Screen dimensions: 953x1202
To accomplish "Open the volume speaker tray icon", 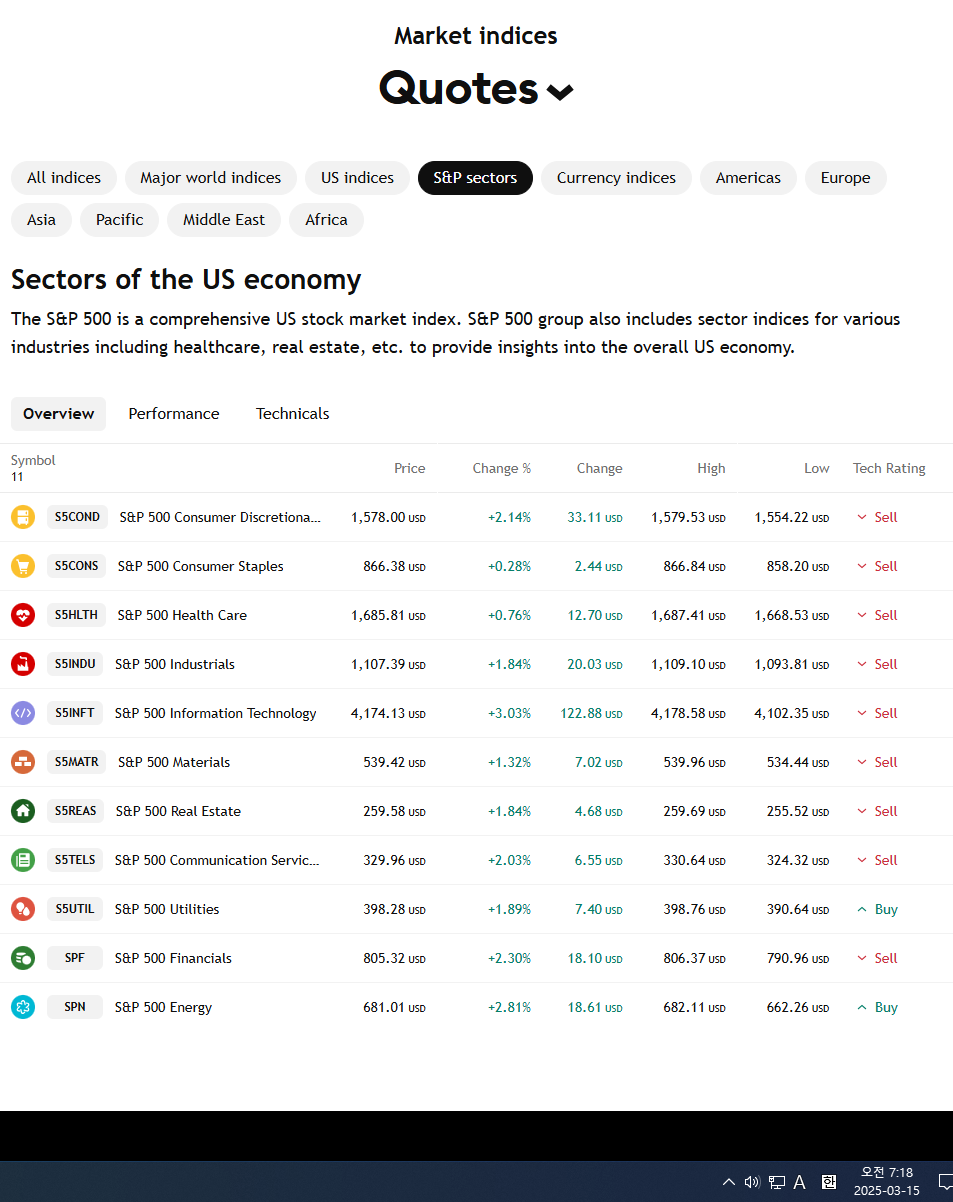I will point(752,1182).
